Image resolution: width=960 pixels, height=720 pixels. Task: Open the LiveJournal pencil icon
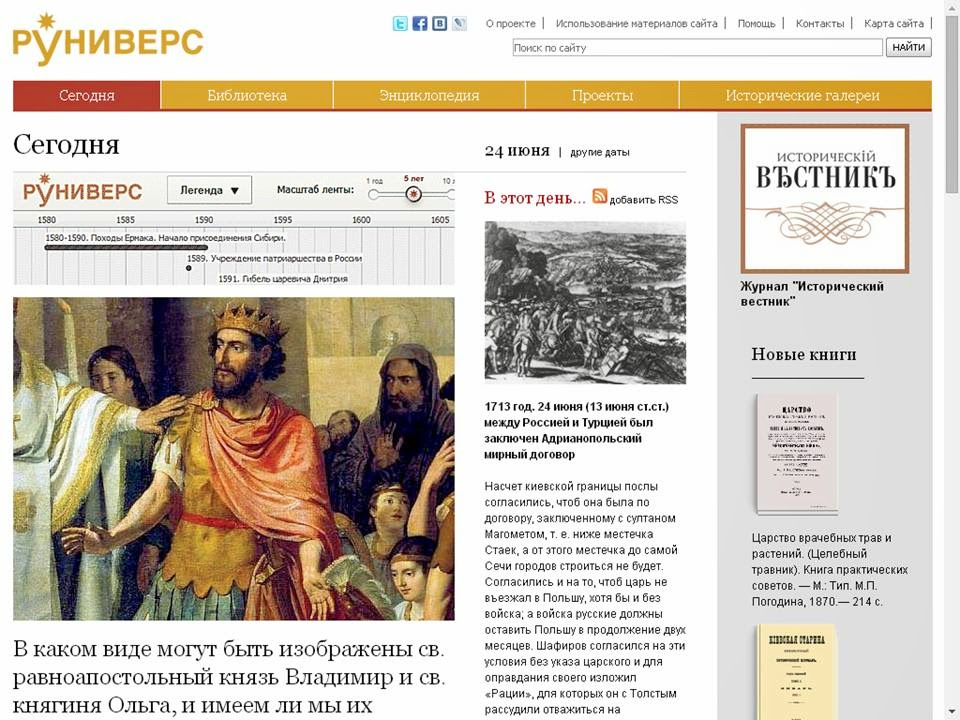tap(459, 24)
